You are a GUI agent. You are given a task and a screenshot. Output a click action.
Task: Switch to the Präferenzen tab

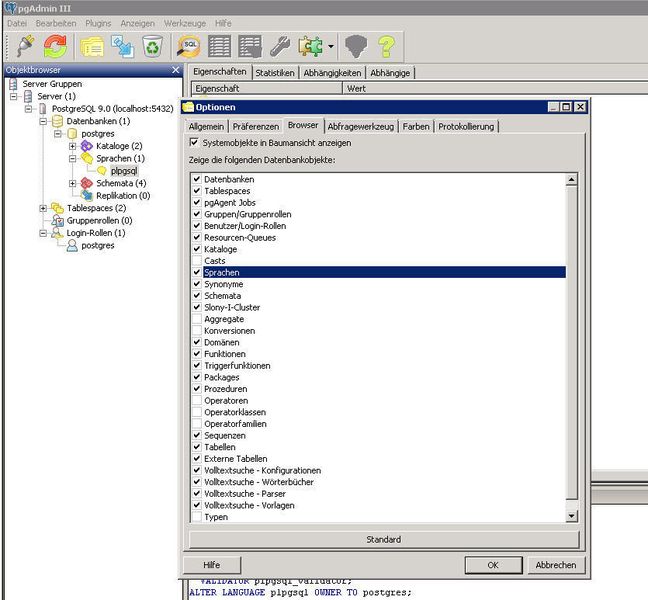pyautogui.click(x=256, y=126)
